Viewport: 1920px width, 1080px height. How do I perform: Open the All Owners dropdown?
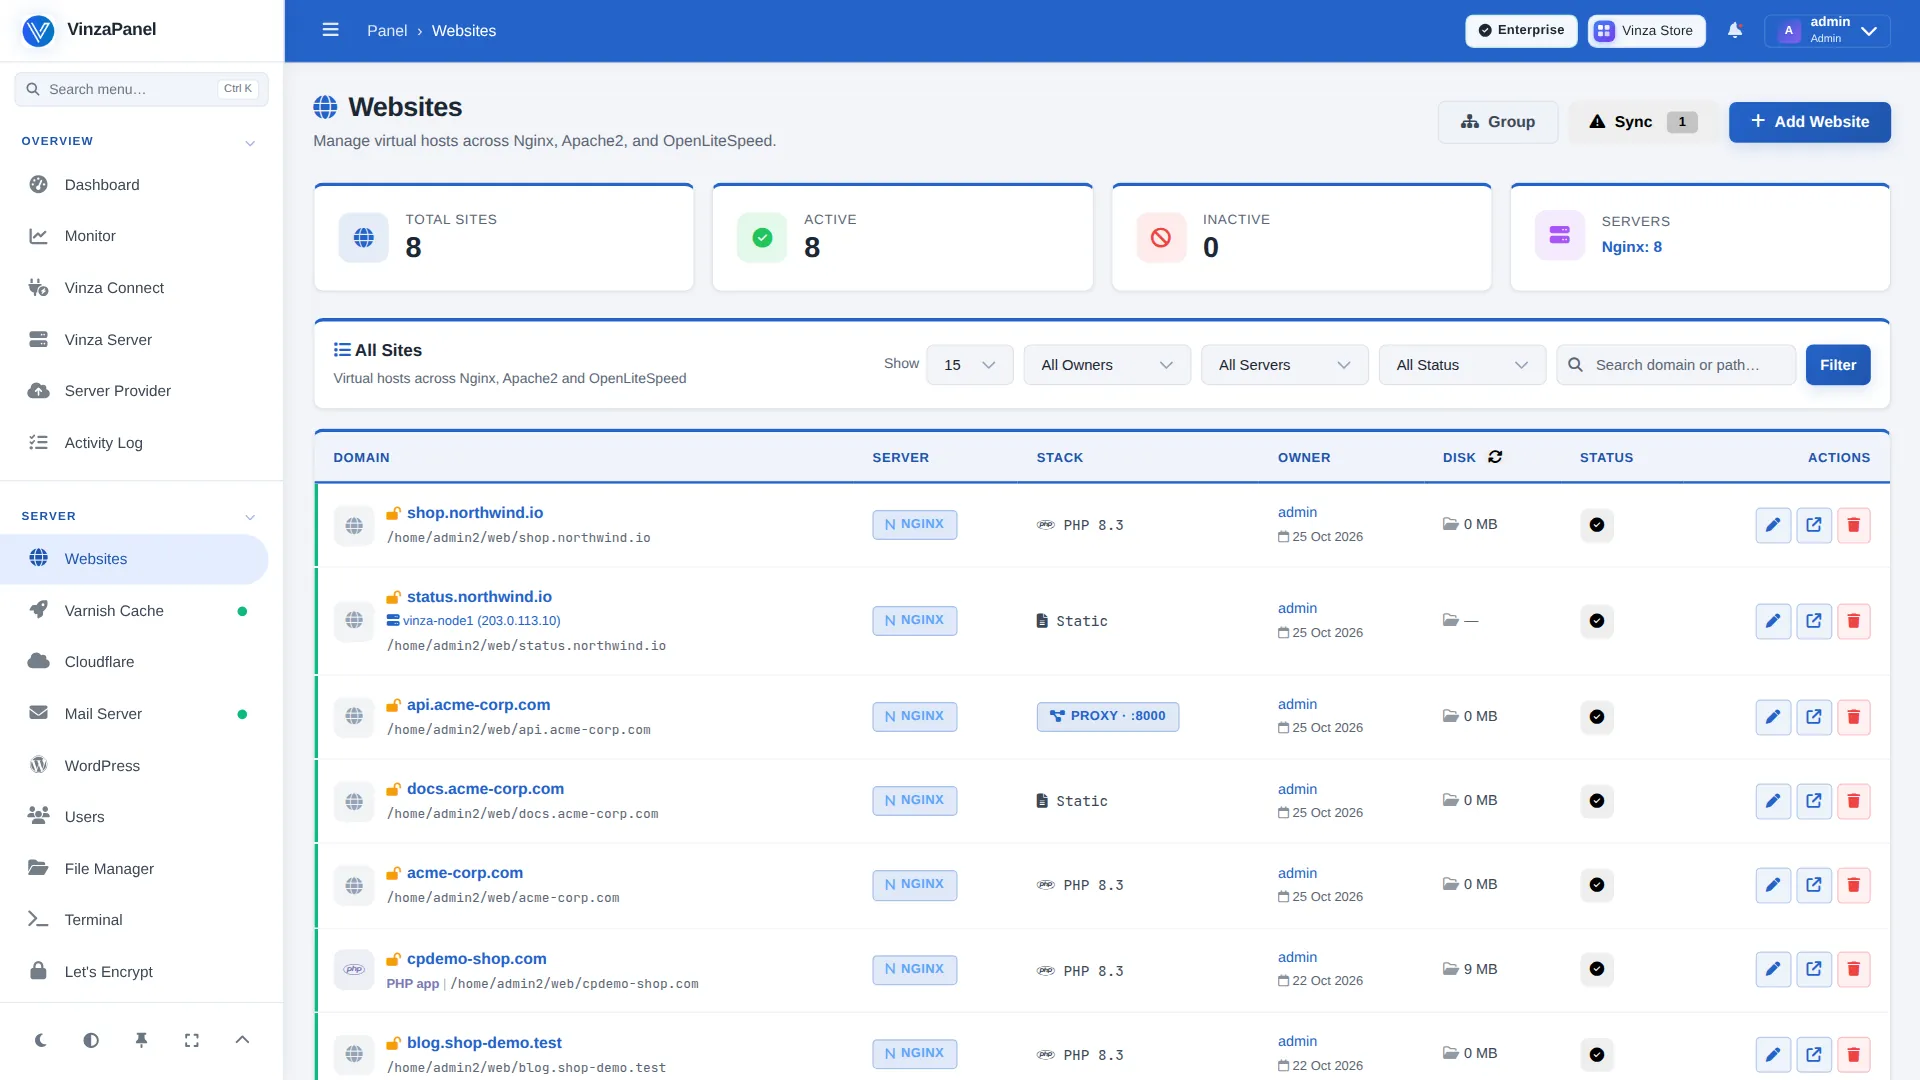[x=1107, y=365]
